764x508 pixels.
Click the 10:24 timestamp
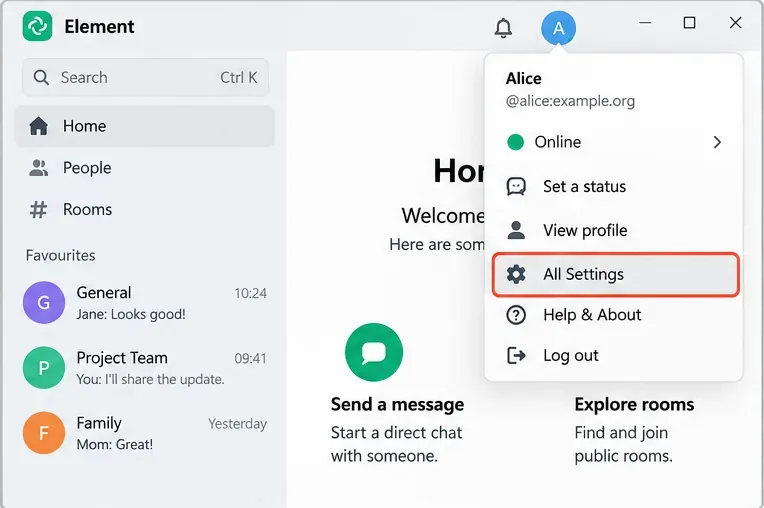point(250,293)
